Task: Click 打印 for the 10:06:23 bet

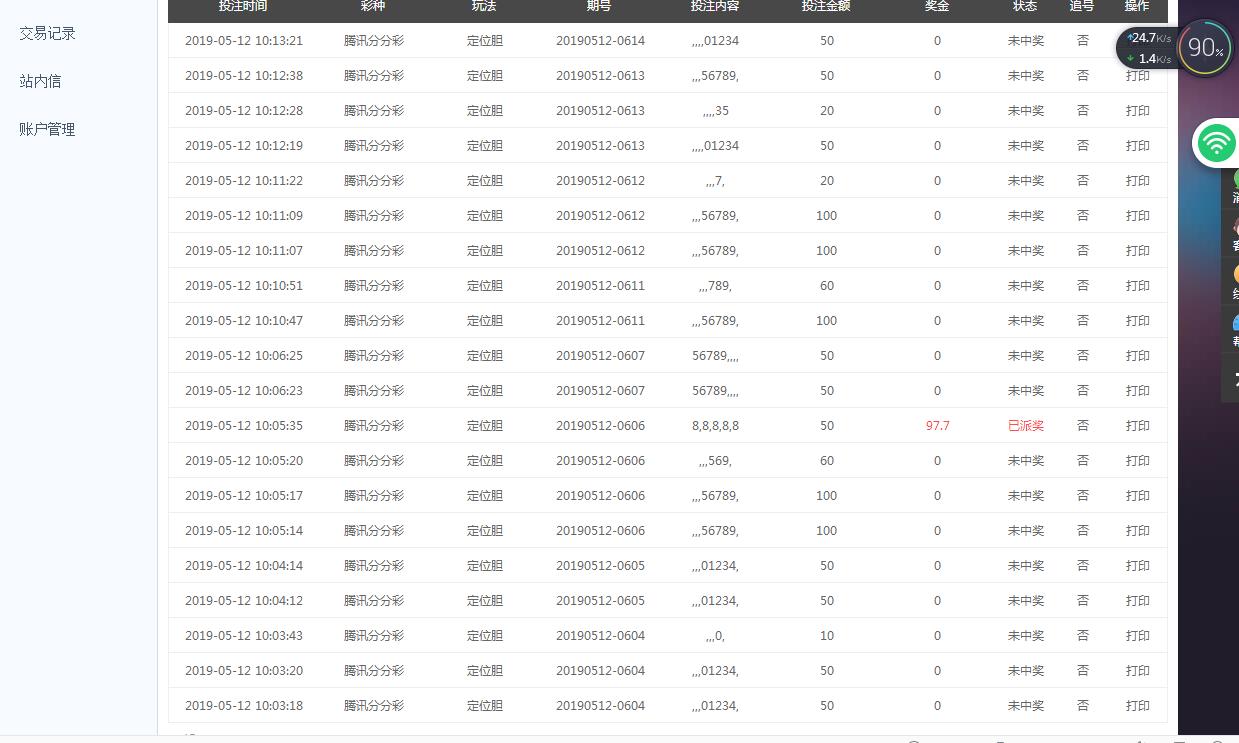Action: click(x=1138, y=391)
